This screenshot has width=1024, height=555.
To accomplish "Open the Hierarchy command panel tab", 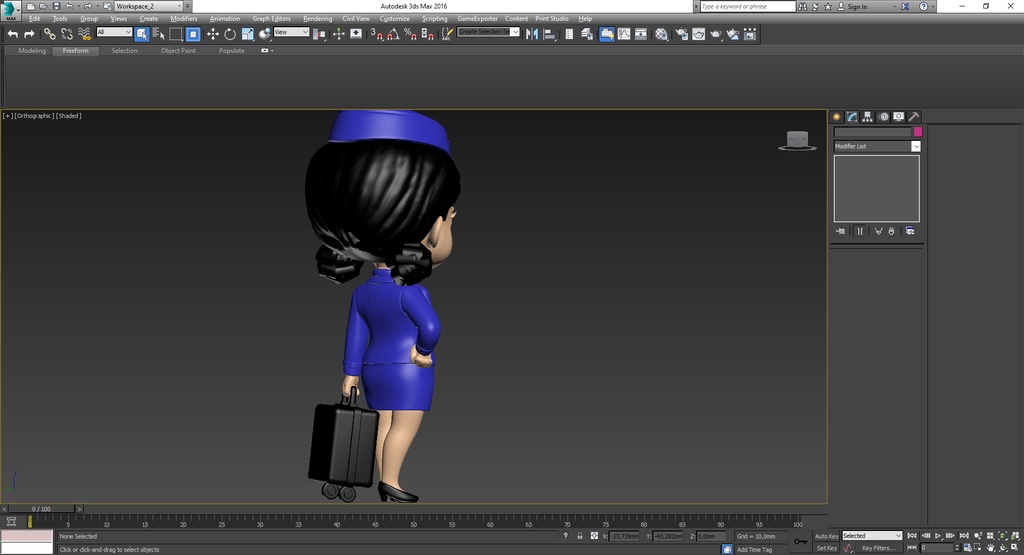I will (867, 116).
